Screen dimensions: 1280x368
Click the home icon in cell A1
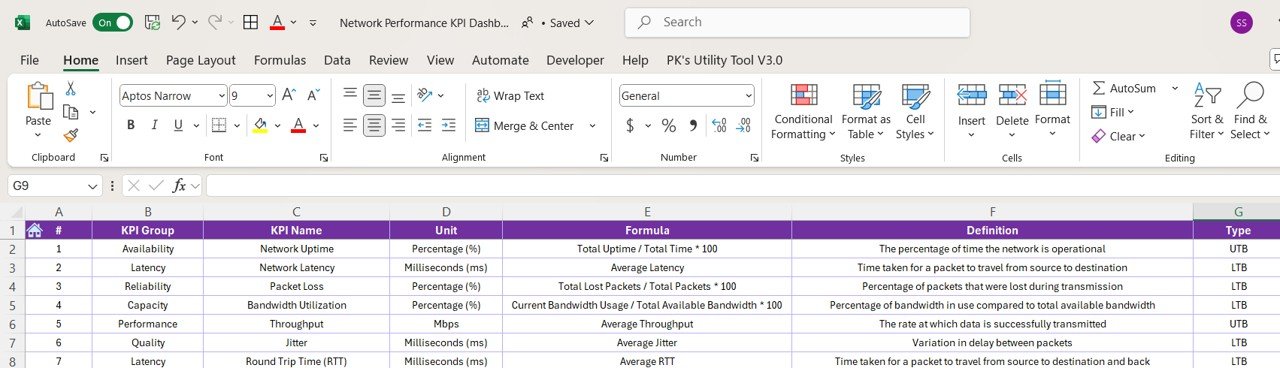(34, 230)
